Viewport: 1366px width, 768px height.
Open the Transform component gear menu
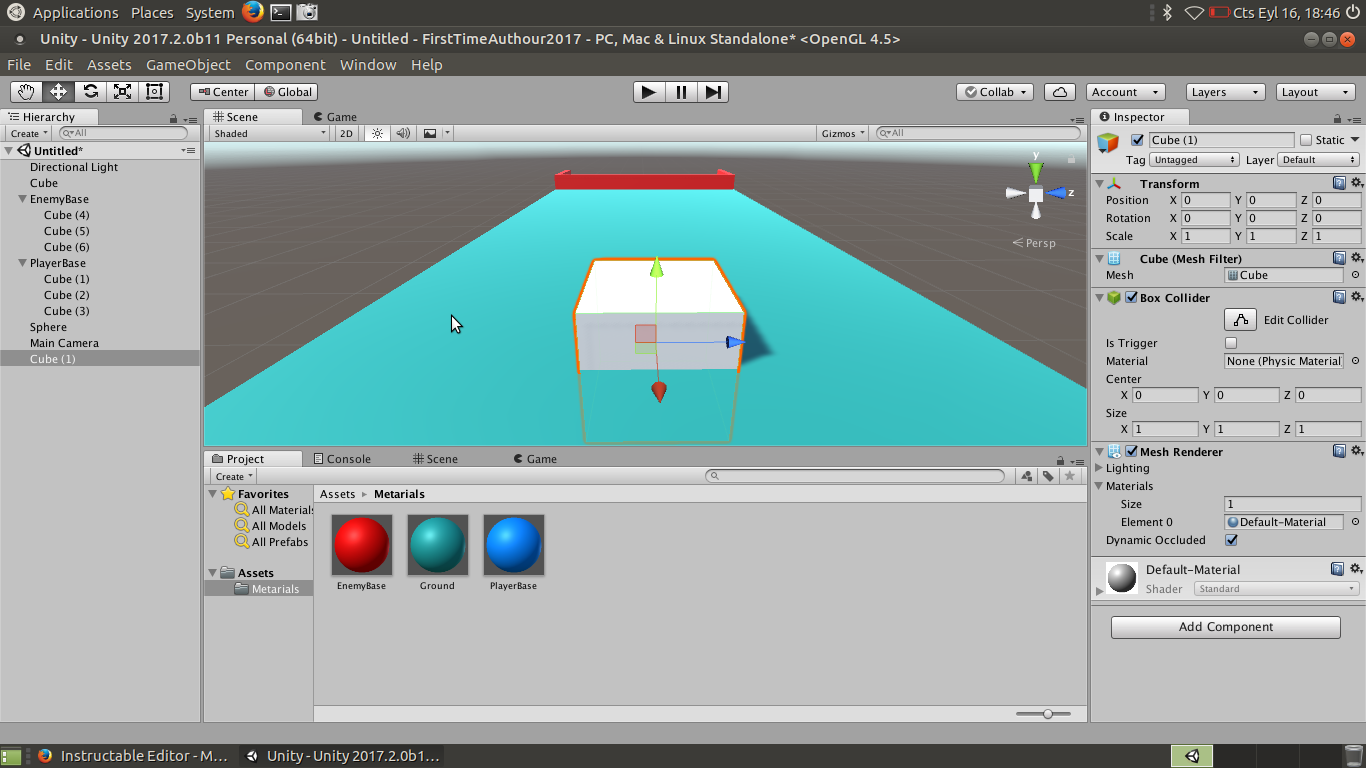tap(1356, 183)
